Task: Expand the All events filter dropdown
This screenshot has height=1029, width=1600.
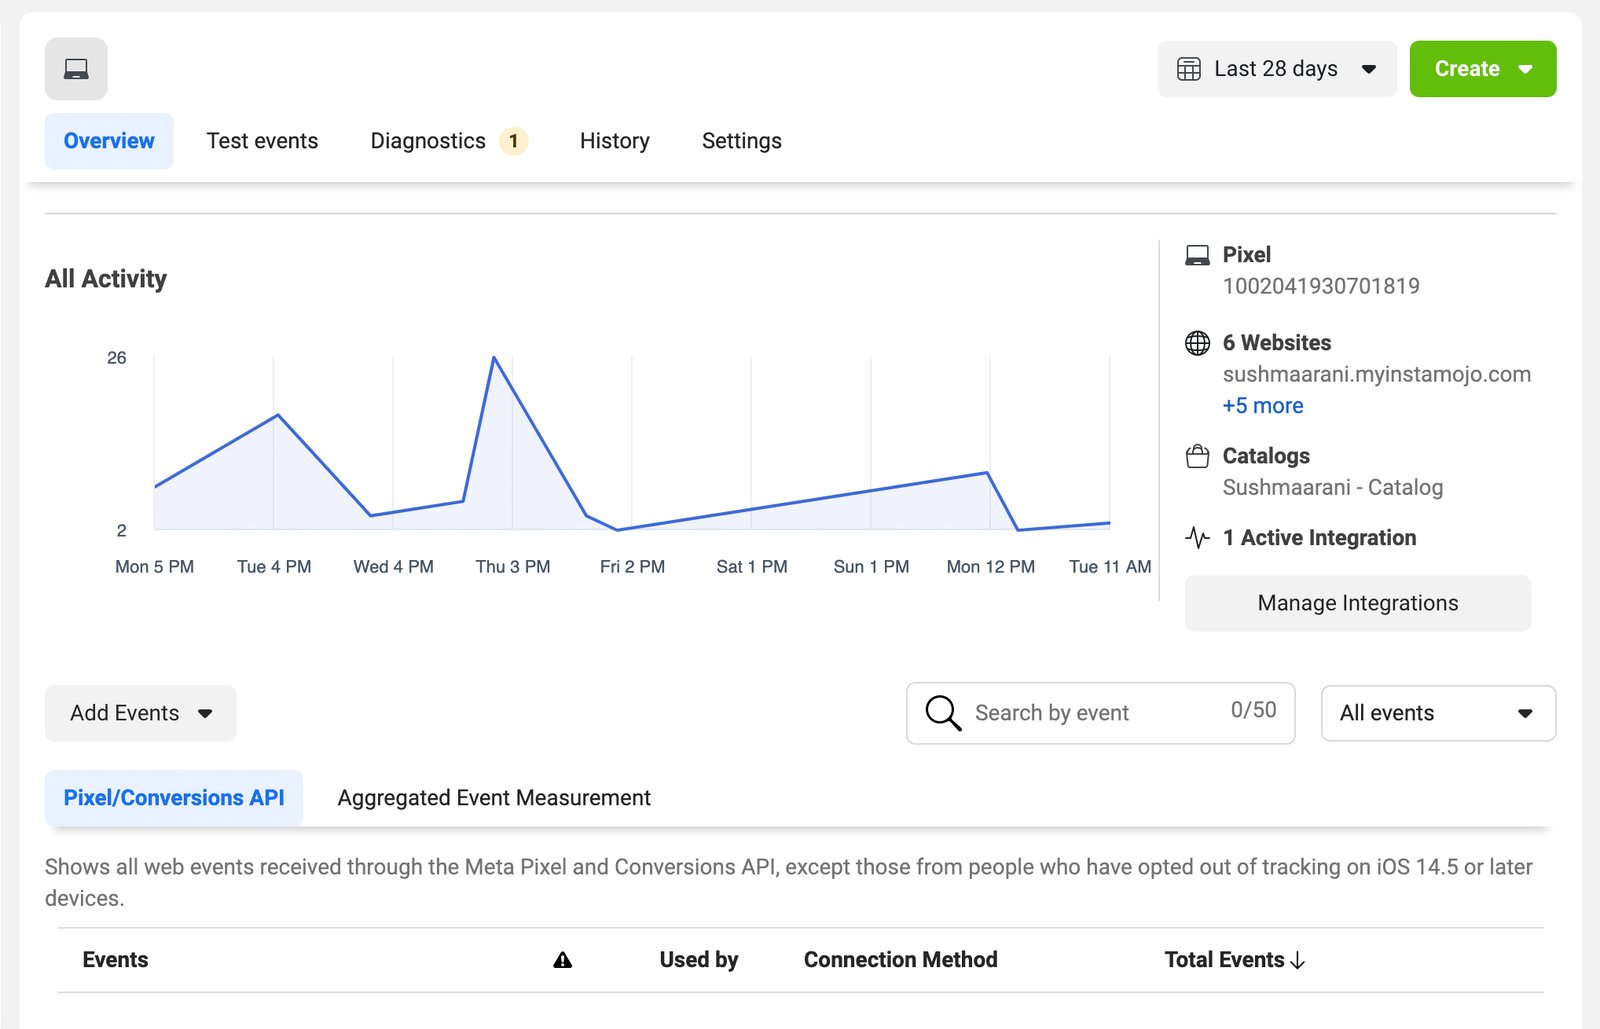Action: pyautogui.click(x=1437, y=713)
